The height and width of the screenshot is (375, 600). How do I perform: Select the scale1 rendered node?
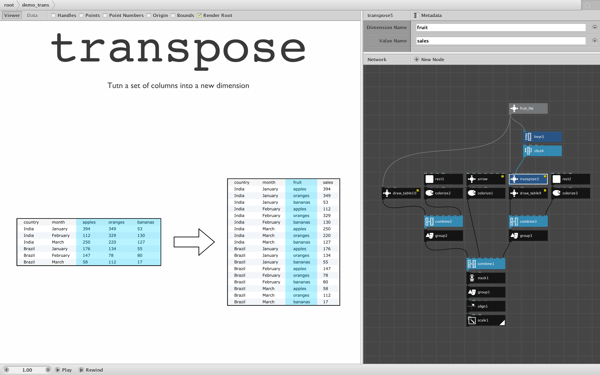point(486,320)
